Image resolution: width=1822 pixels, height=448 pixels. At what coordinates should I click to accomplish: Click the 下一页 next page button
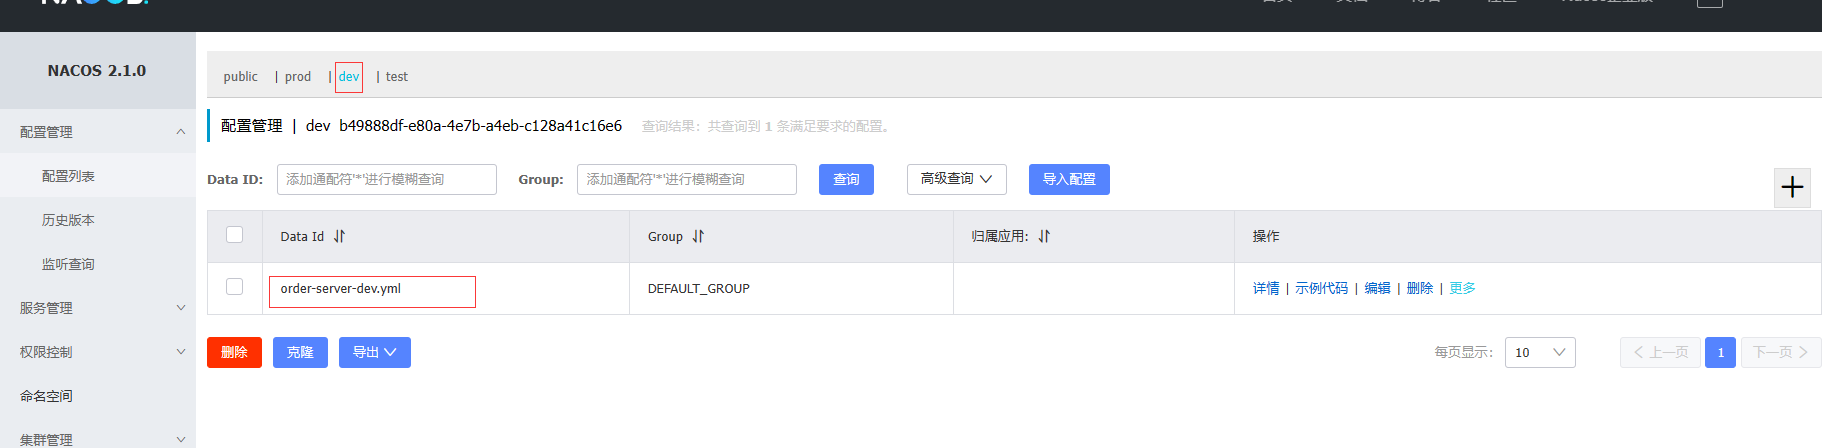click(x=1781, y=352)
